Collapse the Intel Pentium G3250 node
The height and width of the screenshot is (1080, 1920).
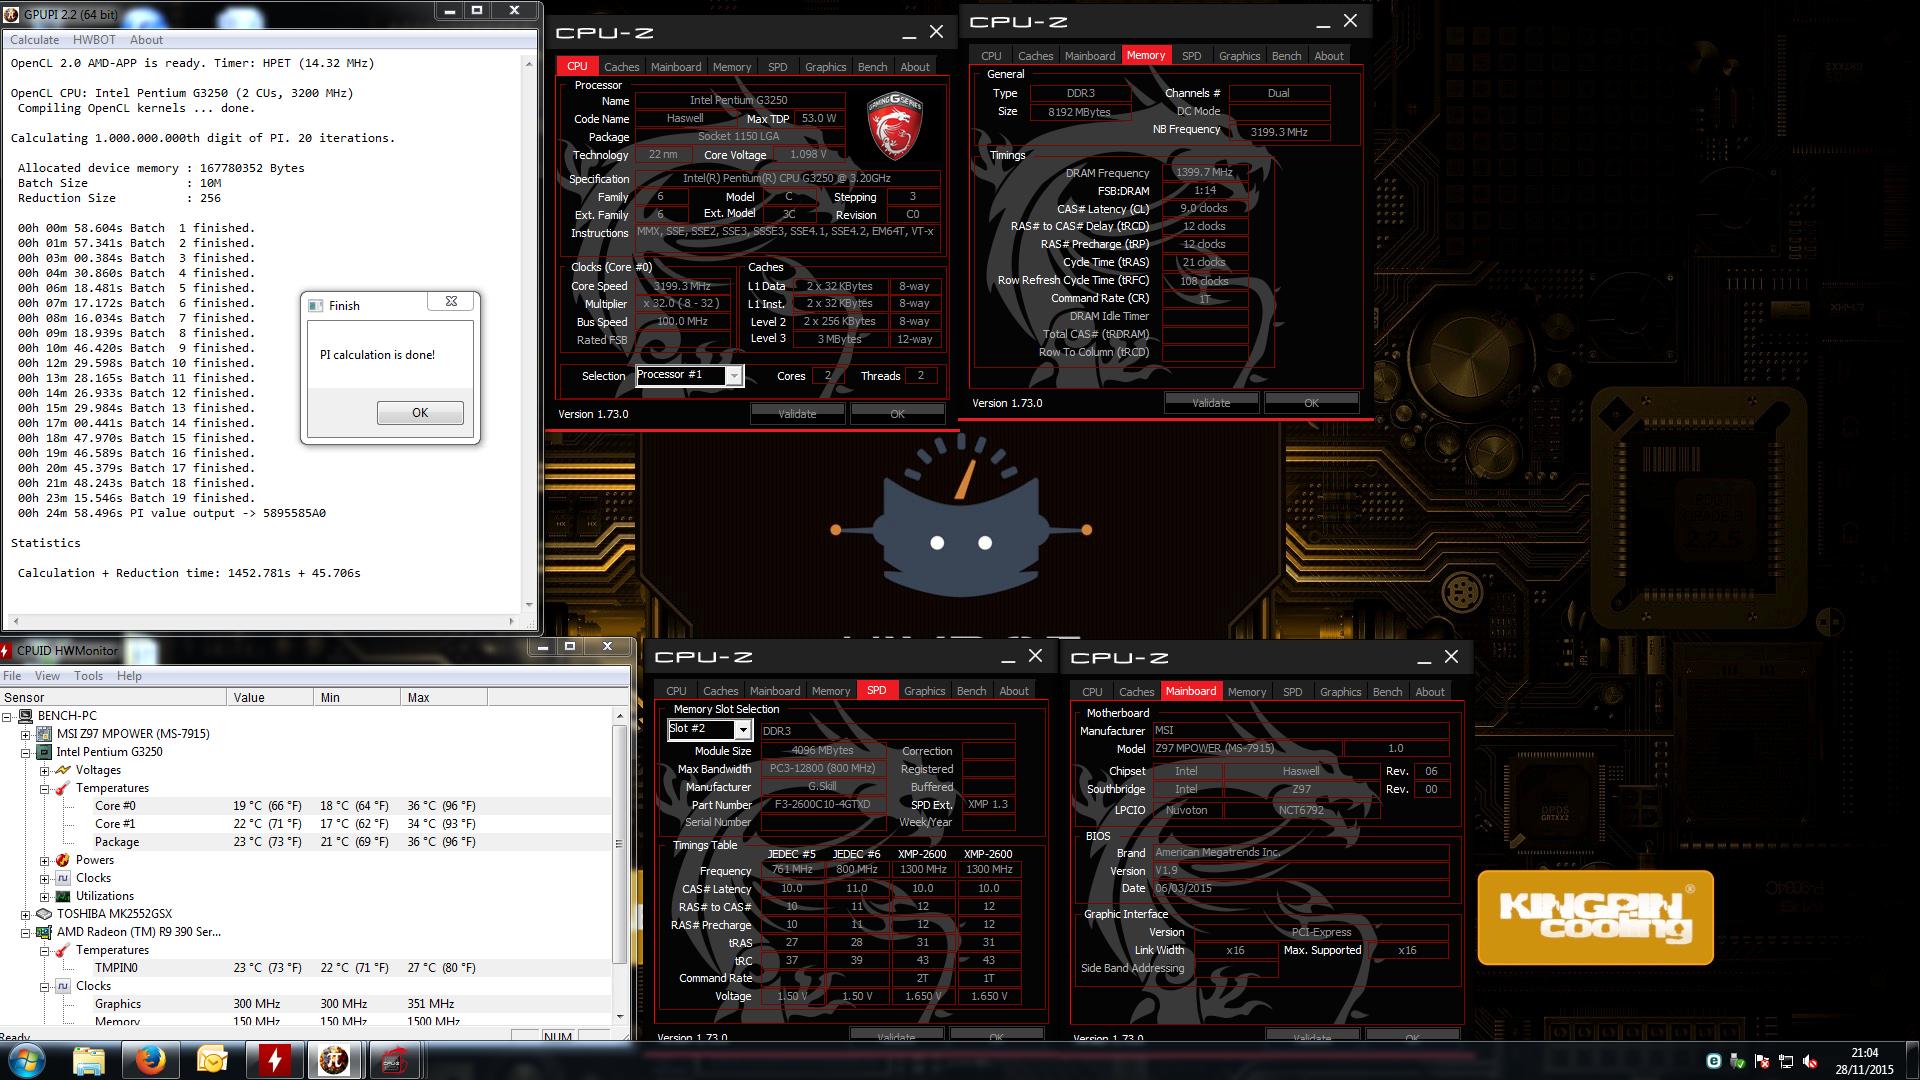[x=26, y=753]
